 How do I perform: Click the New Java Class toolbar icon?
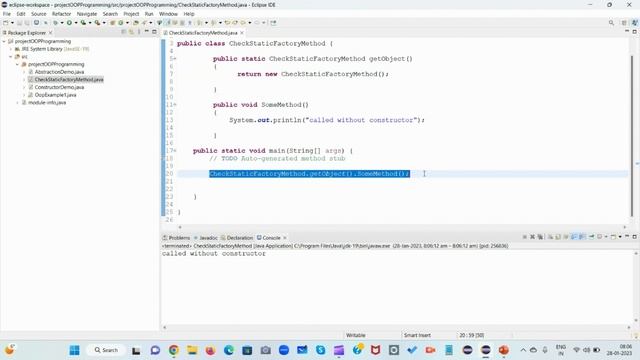pos(120,23)
